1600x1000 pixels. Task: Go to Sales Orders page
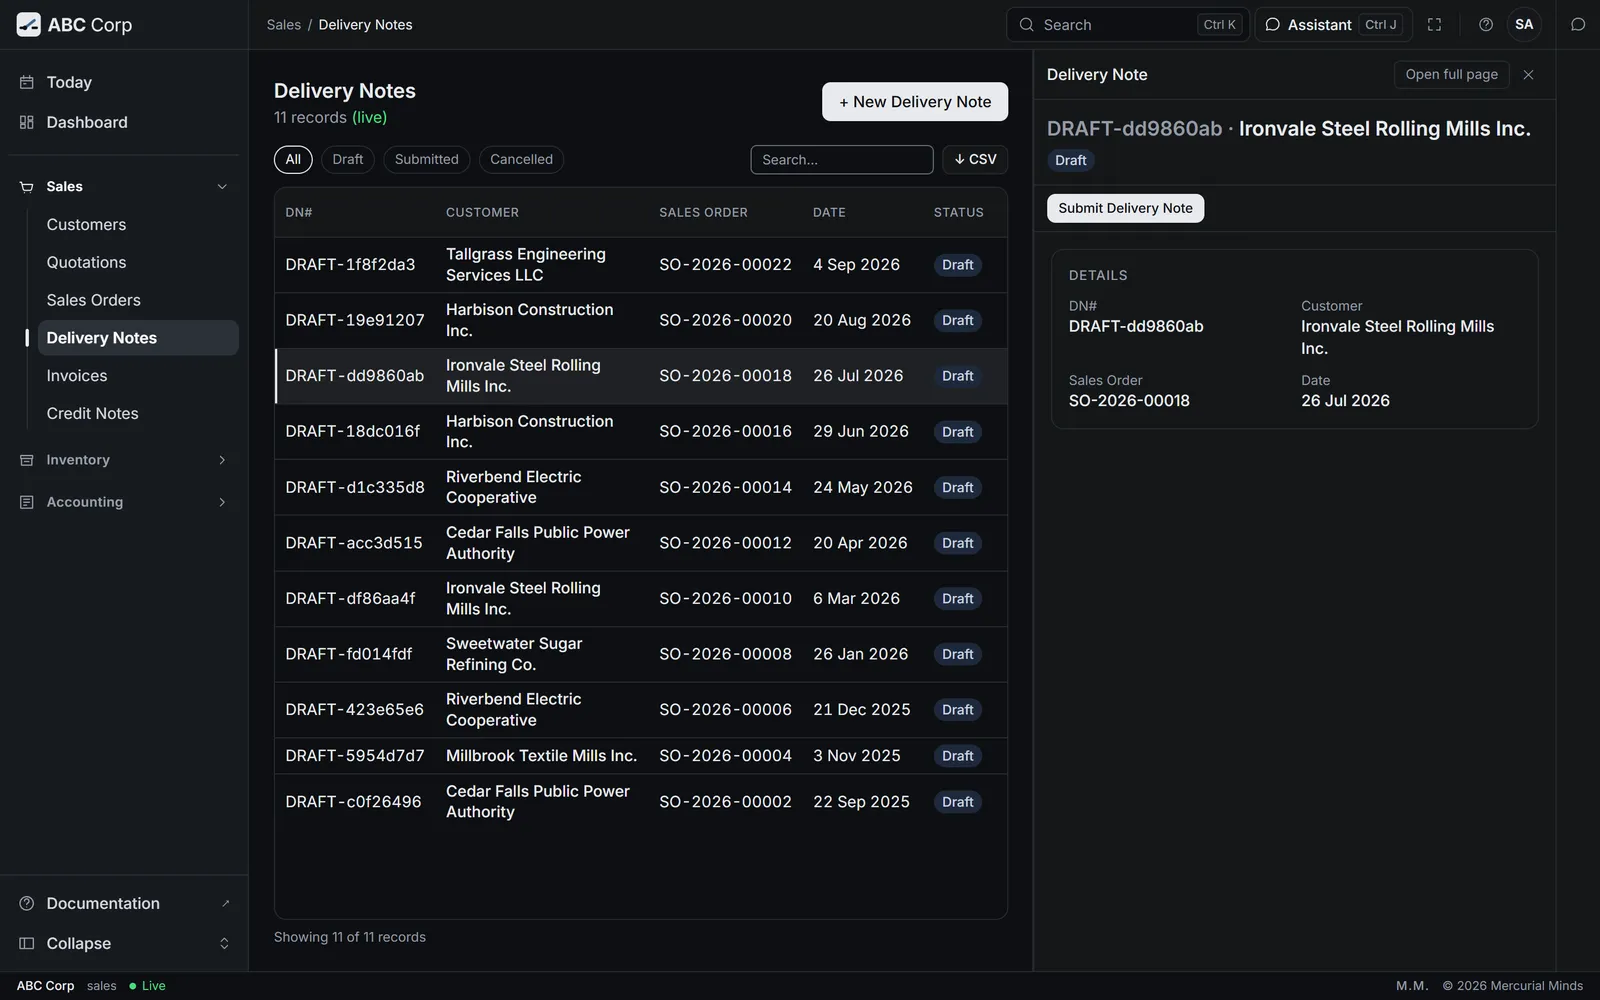(138, 300)
